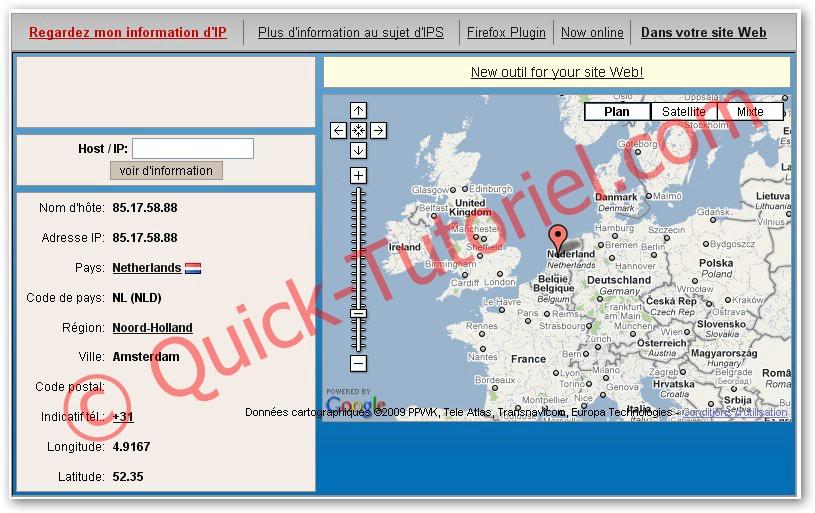The width and height of the screenshot is (815, 513).
Task: Click the Code postal label
Action: click(x=70, y=387)
